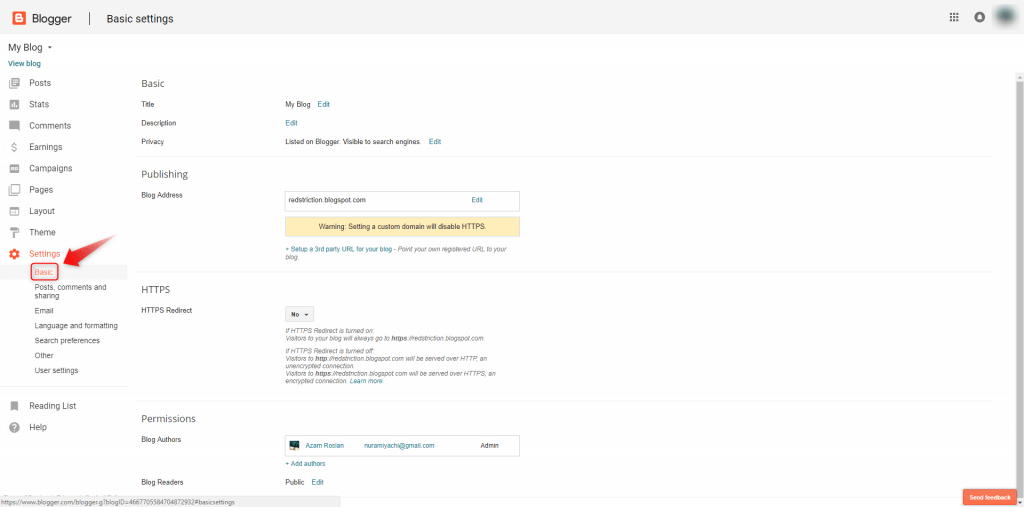Viewport: 1024px width, 507px height.
Task: Click the Pages icon in sidebar
Action: click(14, 190)
